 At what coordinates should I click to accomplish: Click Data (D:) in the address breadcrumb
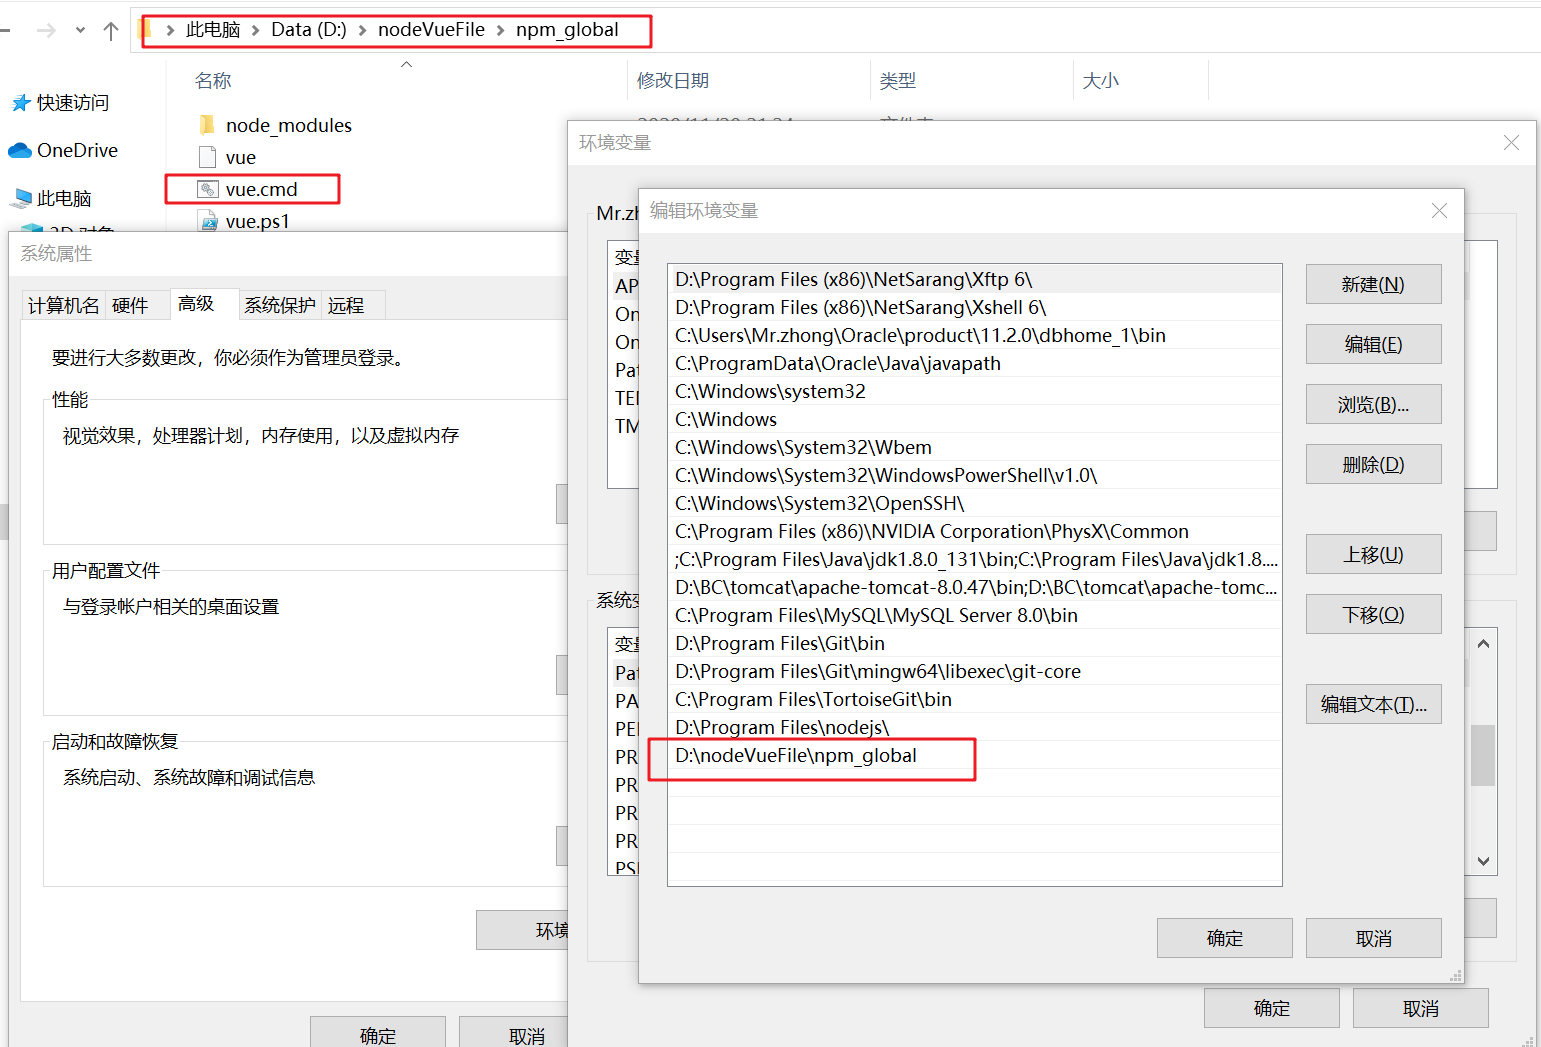[308, 30]
